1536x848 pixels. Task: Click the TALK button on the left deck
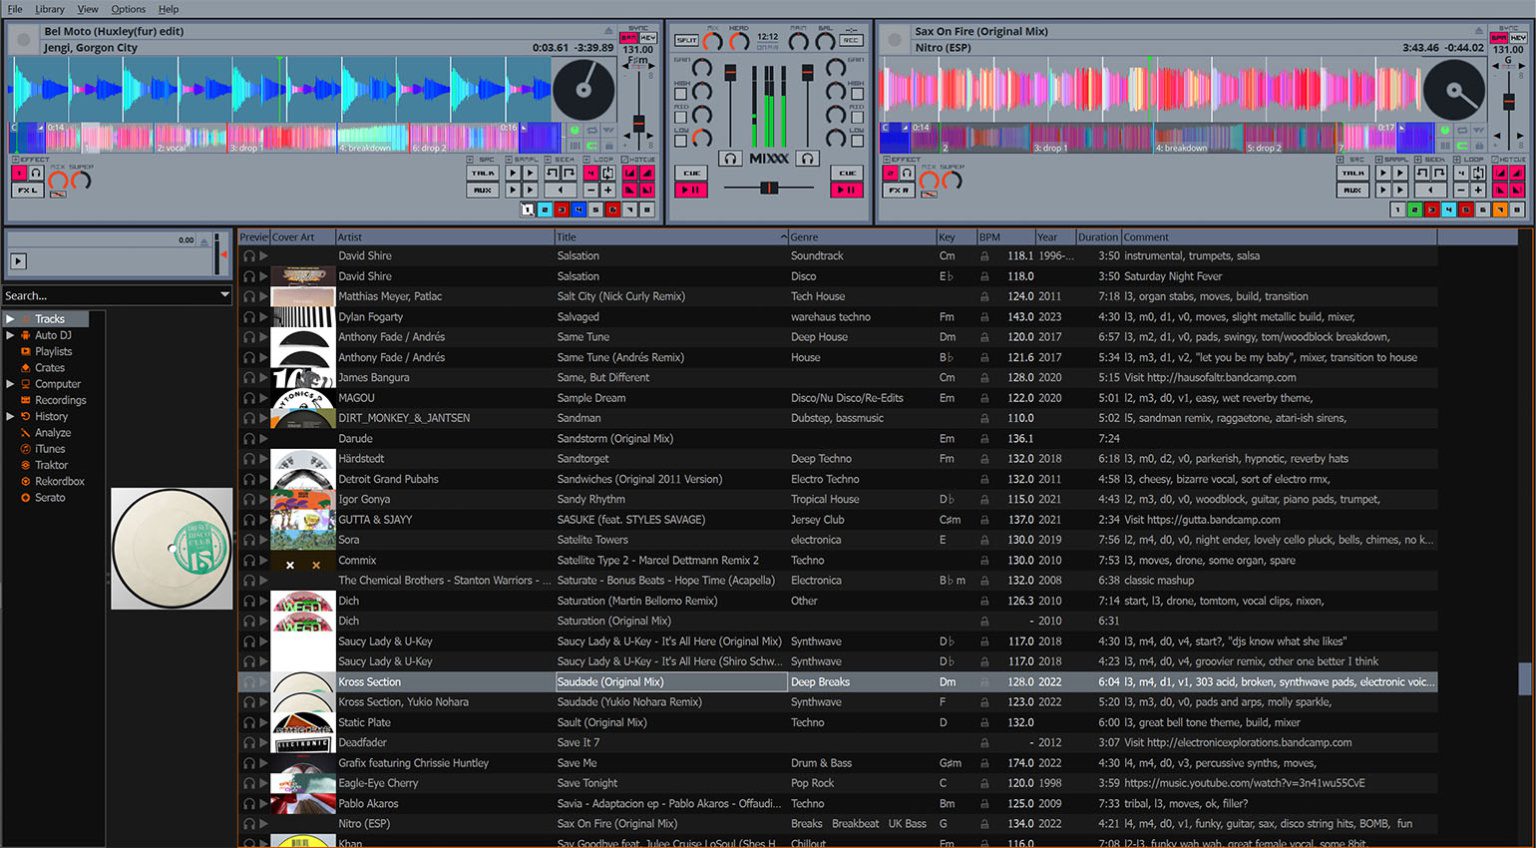tap(483, 173)
